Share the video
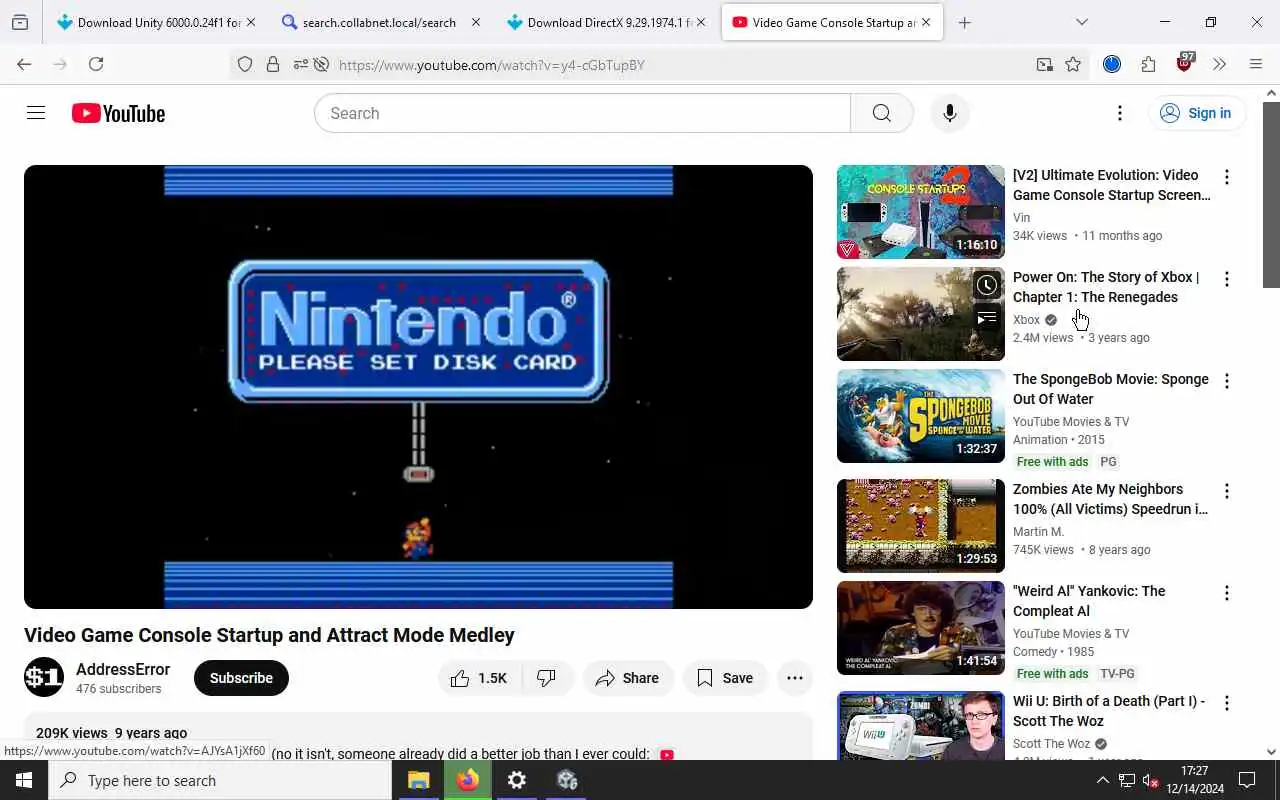Image resolution: width=1280 pixels, height=800 pixels. (x=628, y=678)
